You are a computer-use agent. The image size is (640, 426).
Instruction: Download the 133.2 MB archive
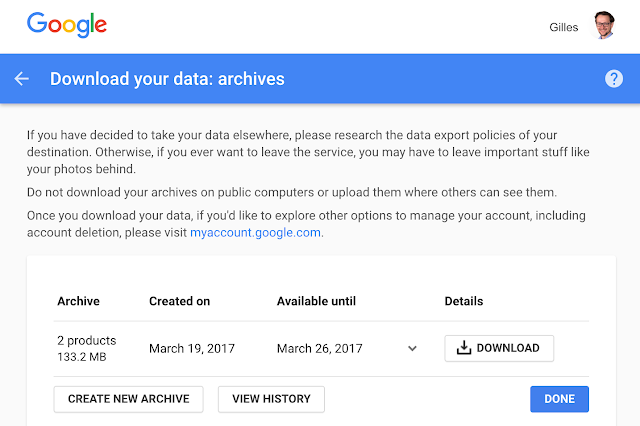tap(498, 348)
